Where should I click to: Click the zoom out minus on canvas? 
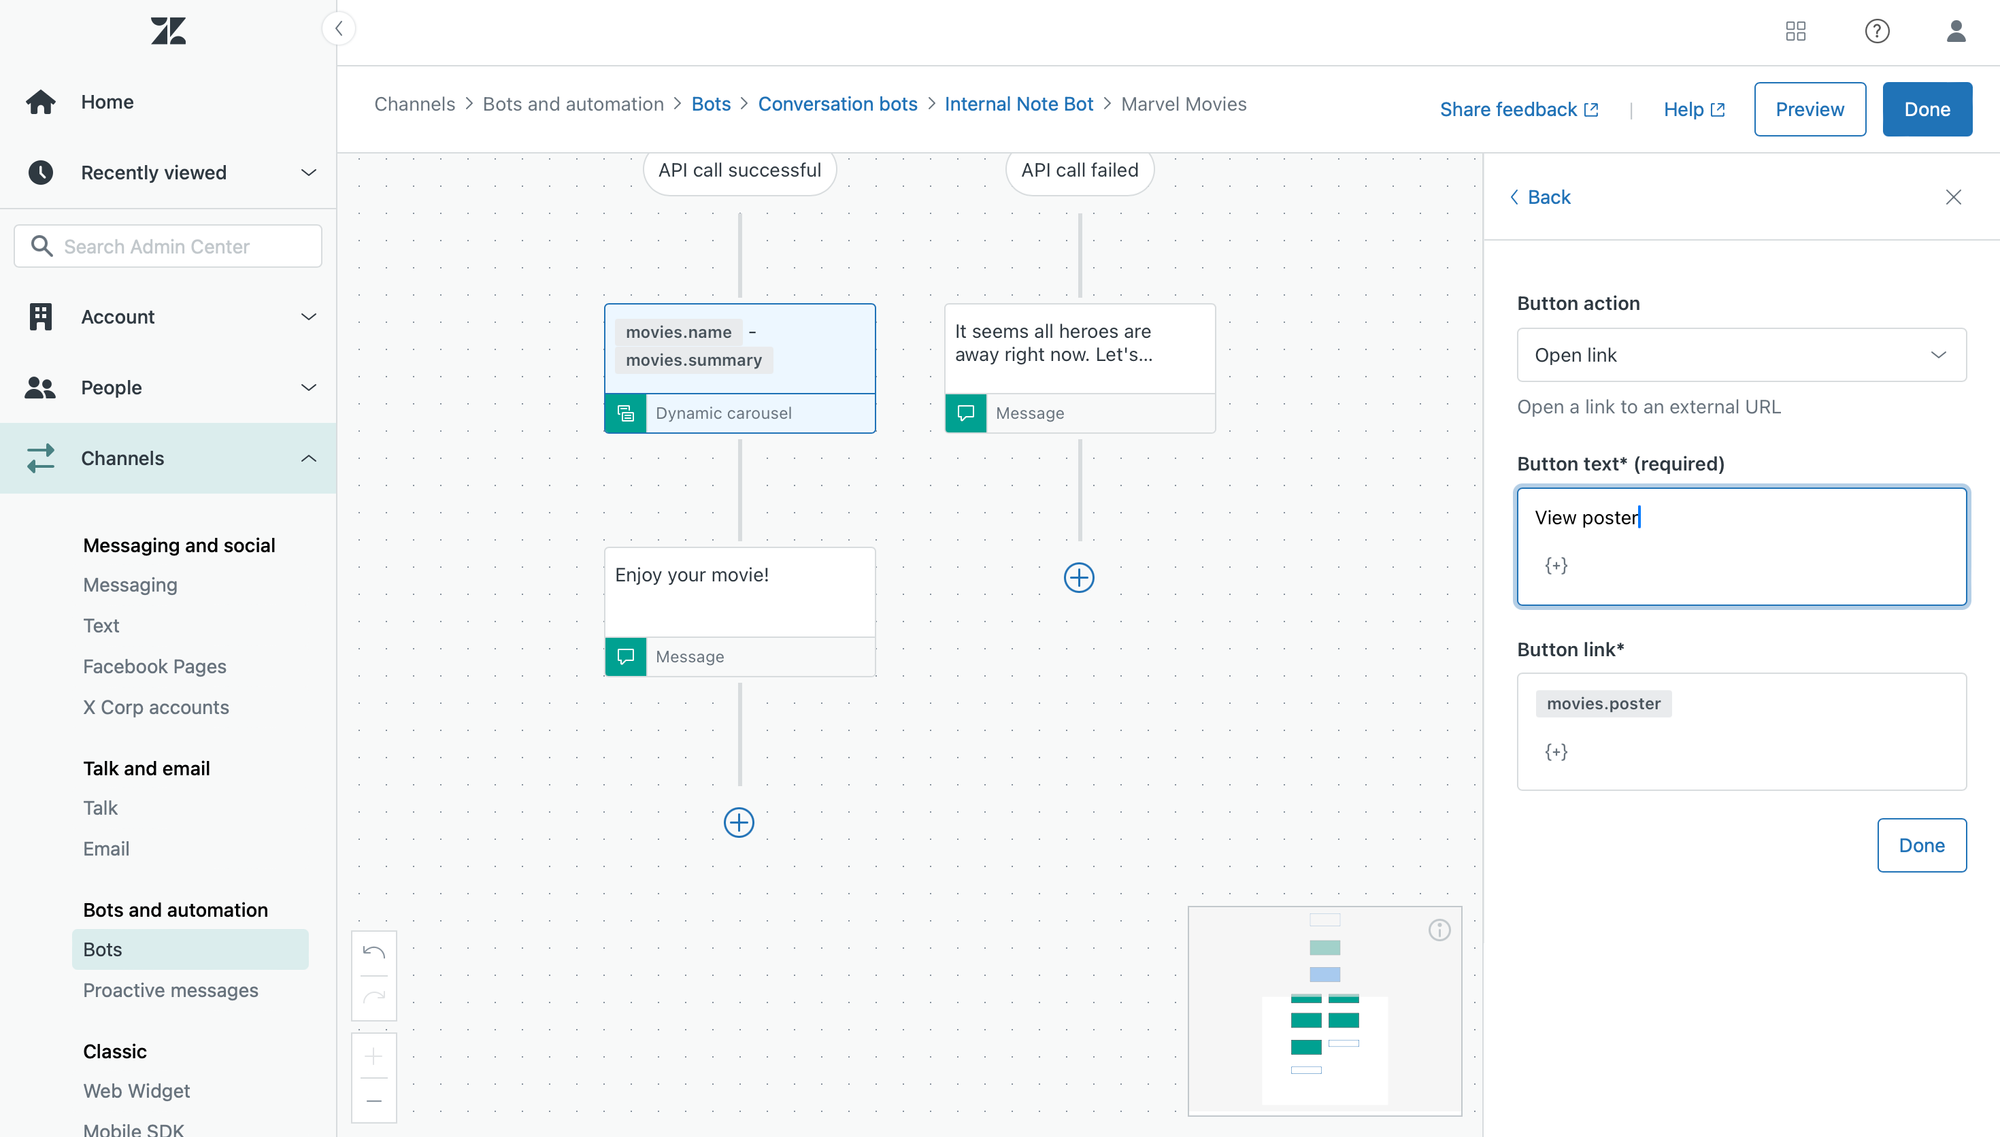pos(374,1101)
